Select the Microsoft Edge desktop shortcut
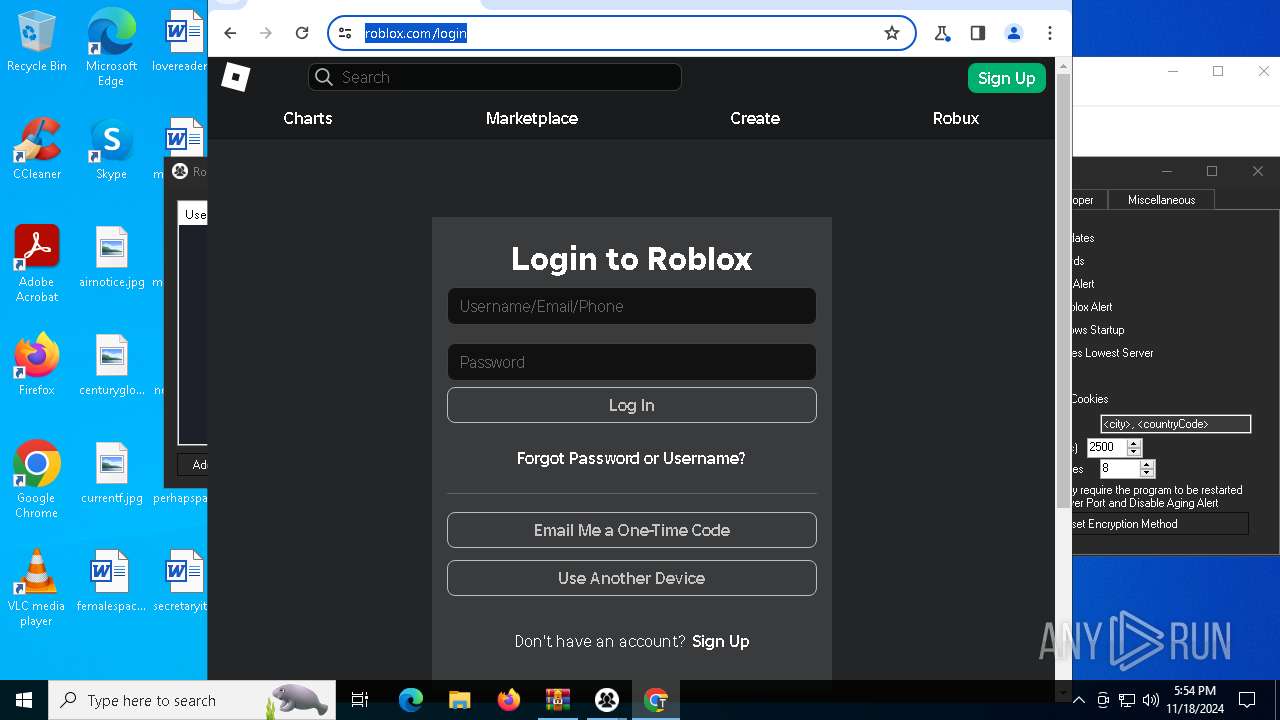1280x720 pixels. (111, 48)
